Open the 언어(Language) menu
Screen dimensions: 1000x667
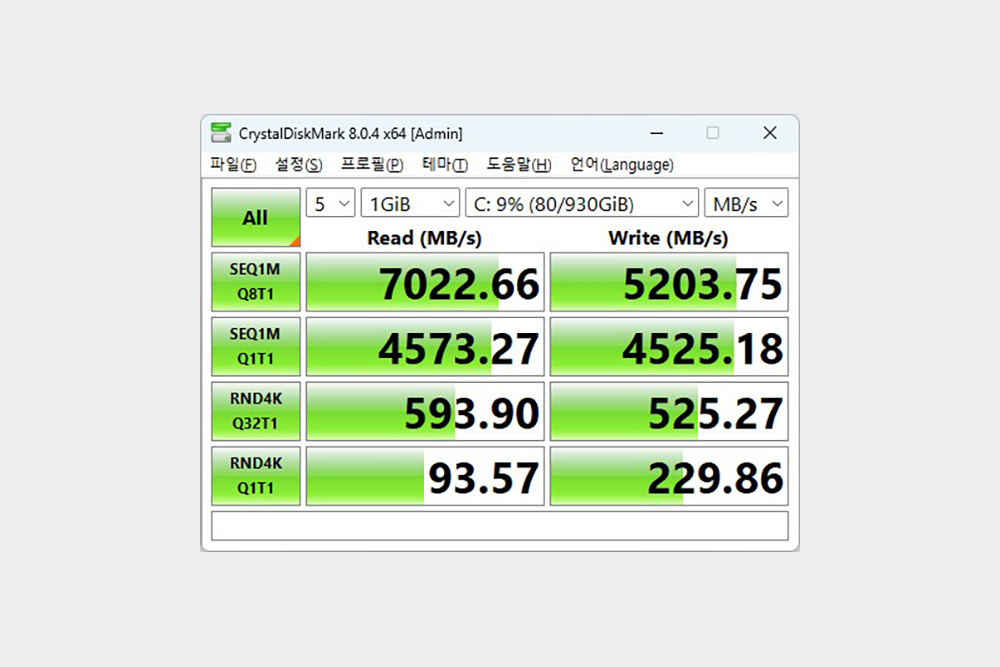click(x=622, y=165)
